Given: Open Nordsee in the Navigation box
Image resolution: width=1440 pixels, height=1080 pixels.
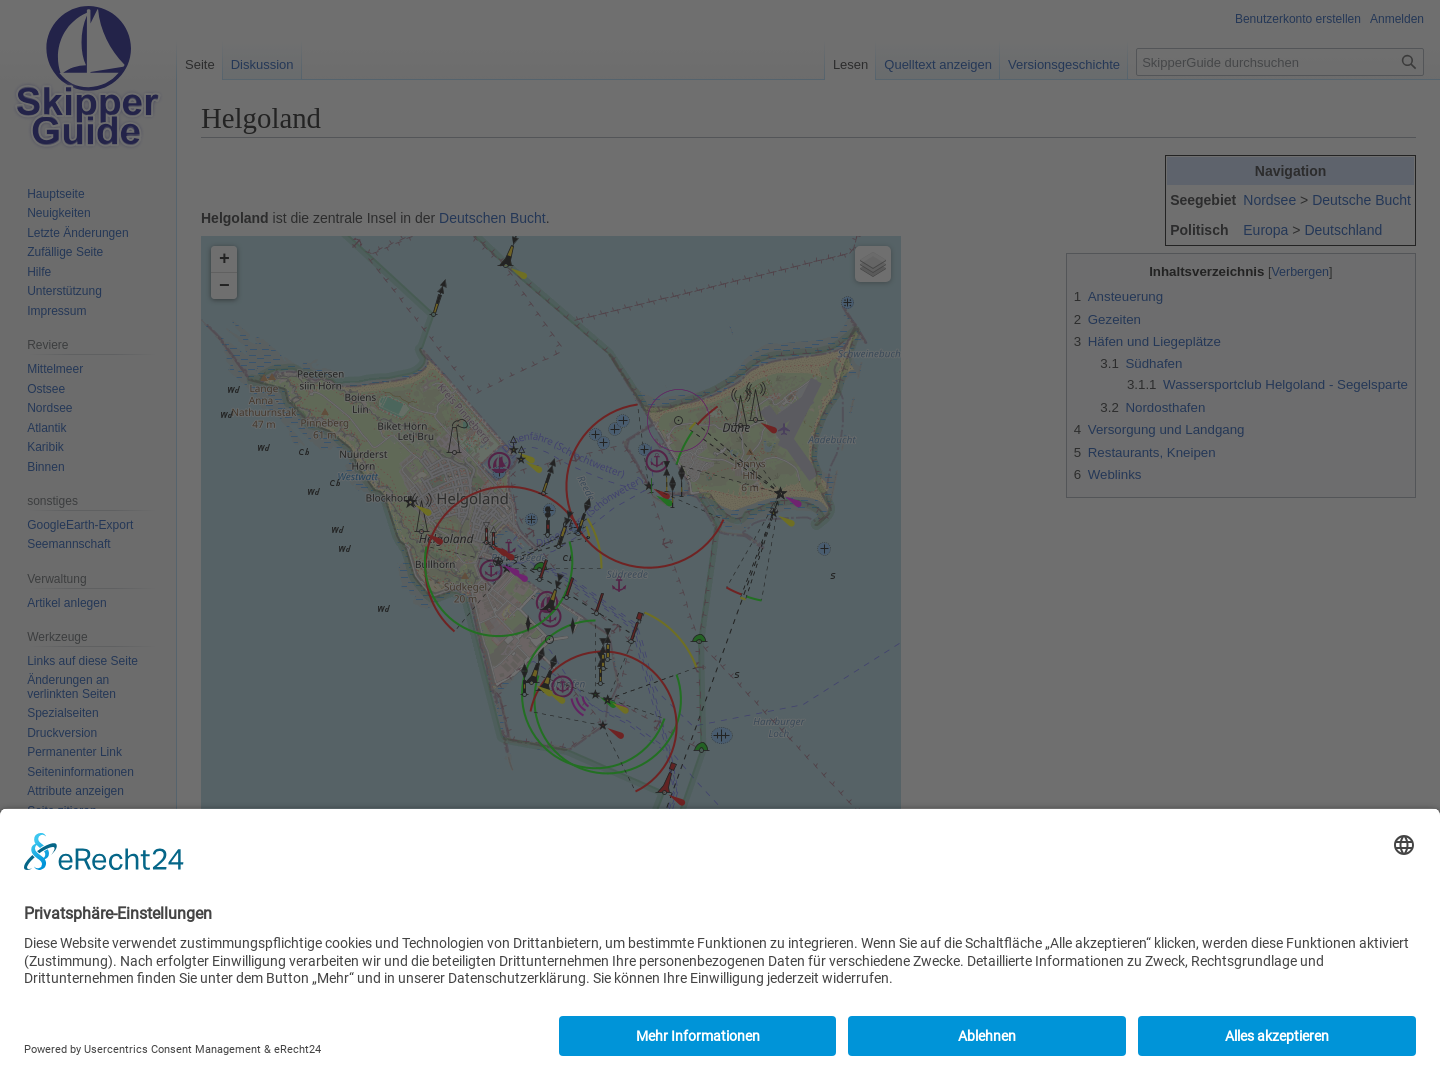Looking at the screenshot, I should (x=1269, y=200).
